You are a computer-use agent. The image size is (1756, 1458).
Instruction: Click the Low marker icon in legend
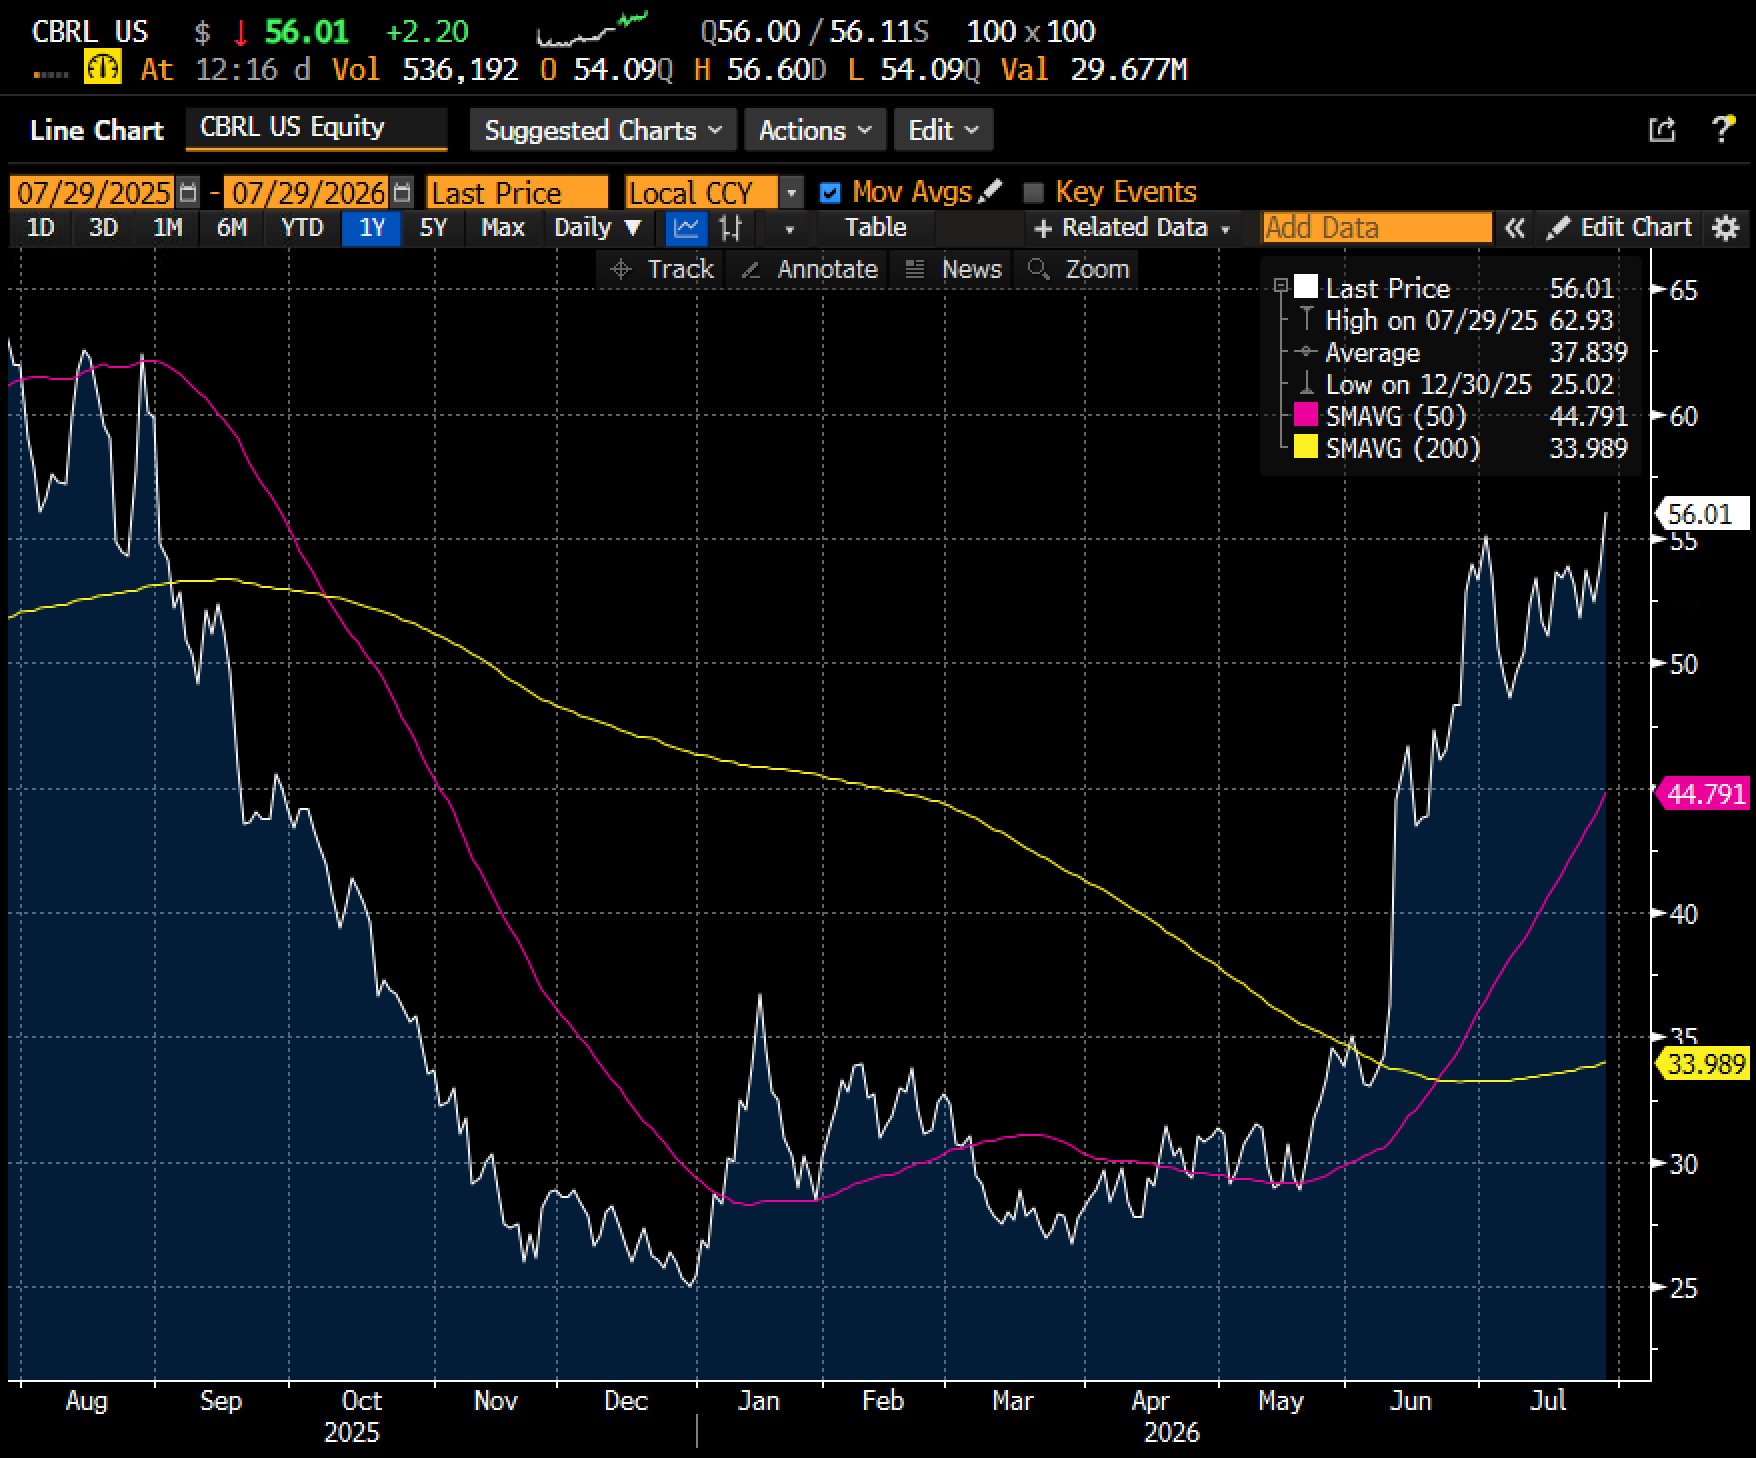click(1306, 384)
